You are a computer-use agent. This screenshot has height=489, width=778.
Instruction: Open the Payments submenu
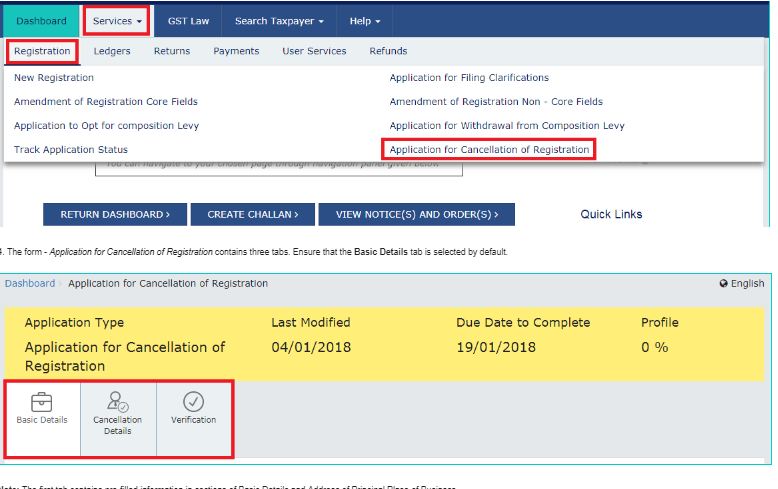(x=236, y=51)
